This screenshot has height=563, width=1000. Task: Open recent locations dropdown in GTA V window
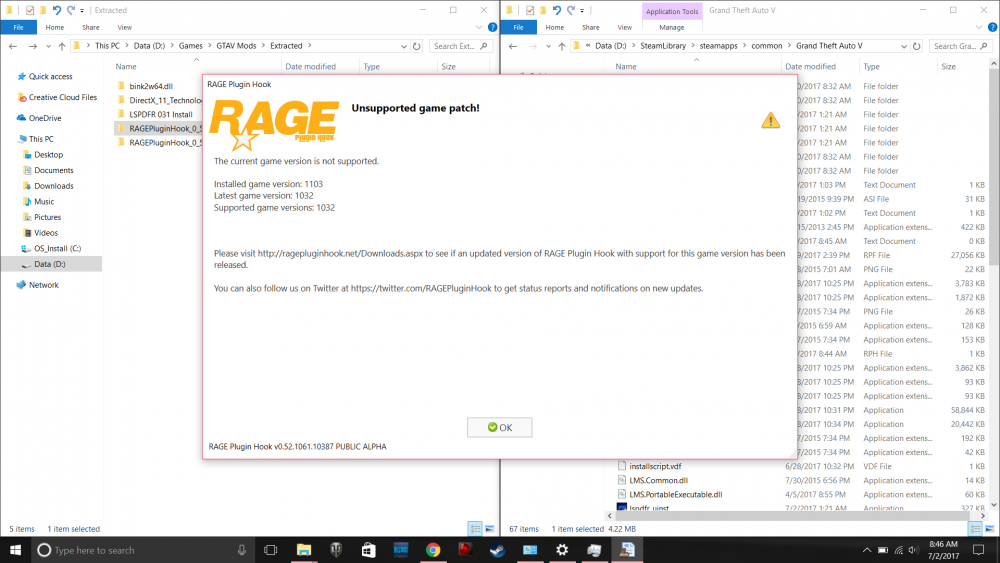point(548,47)
